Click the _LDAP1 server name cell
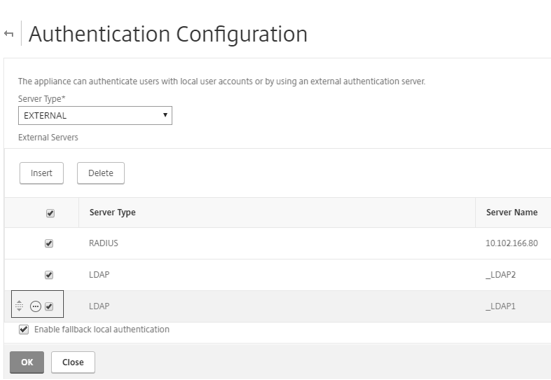This screenshot has height=380, width=551. (x=501, y=306)
